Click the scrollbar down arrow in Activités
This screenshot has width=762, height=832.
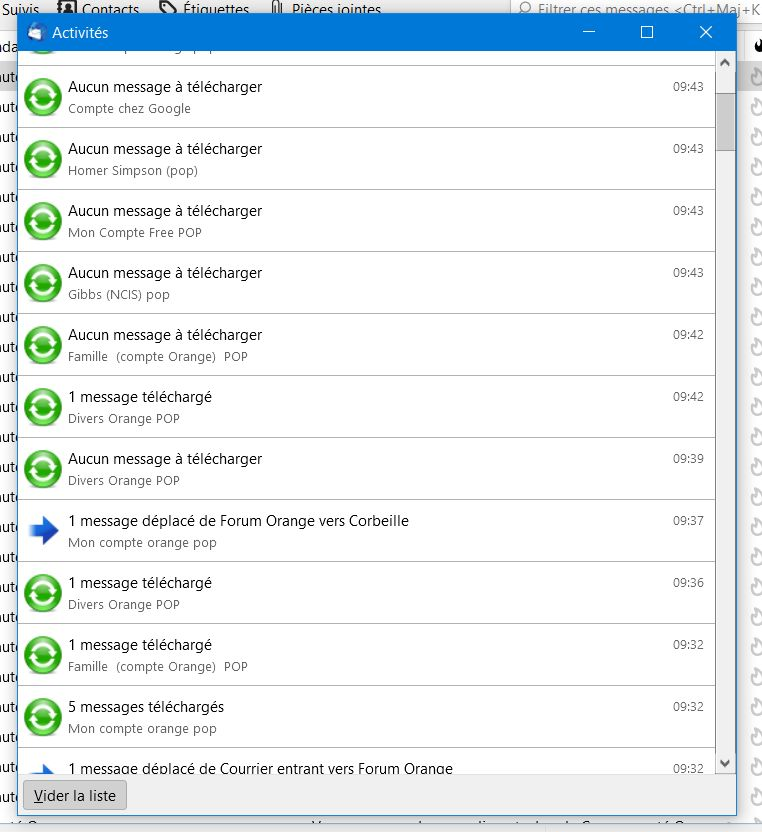coord(726,762)
